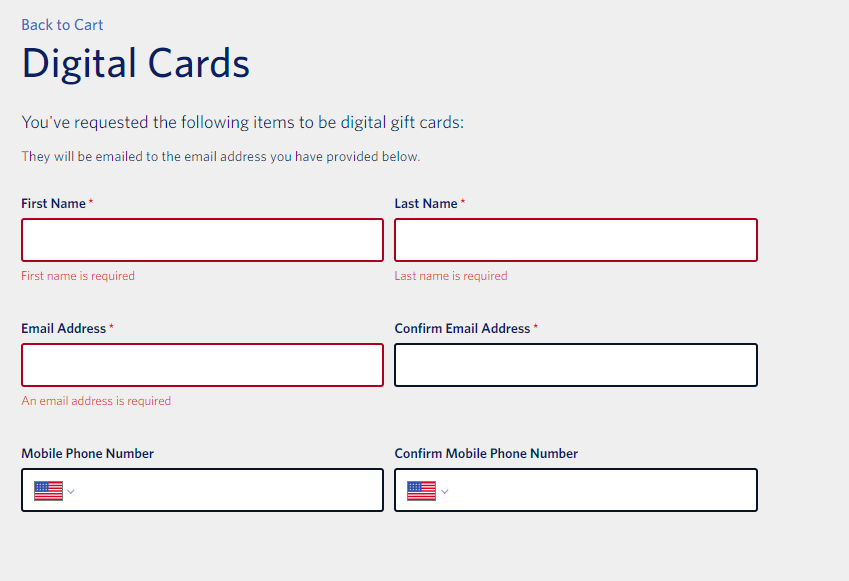The height and width of the screenshot is (581, 849).
Task: Click the Mobile Phone Number label
Action: click(87, 454)
